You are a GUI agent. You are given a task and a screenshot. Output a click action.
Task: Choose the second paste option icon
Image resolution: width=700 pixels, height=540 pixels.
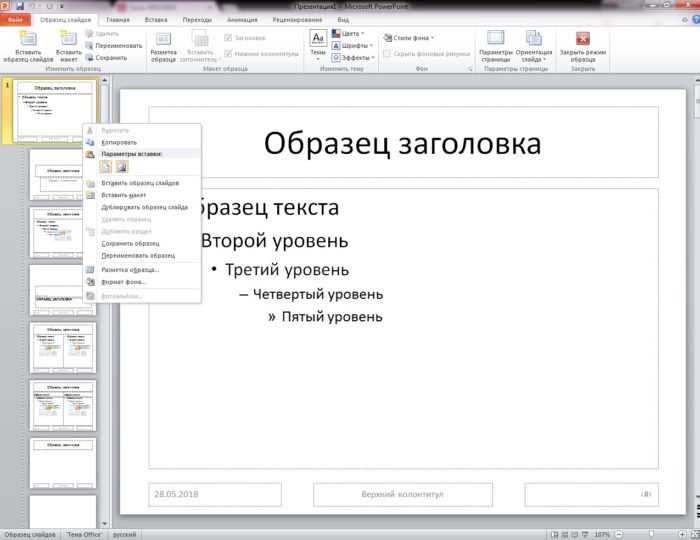point(122,167)
